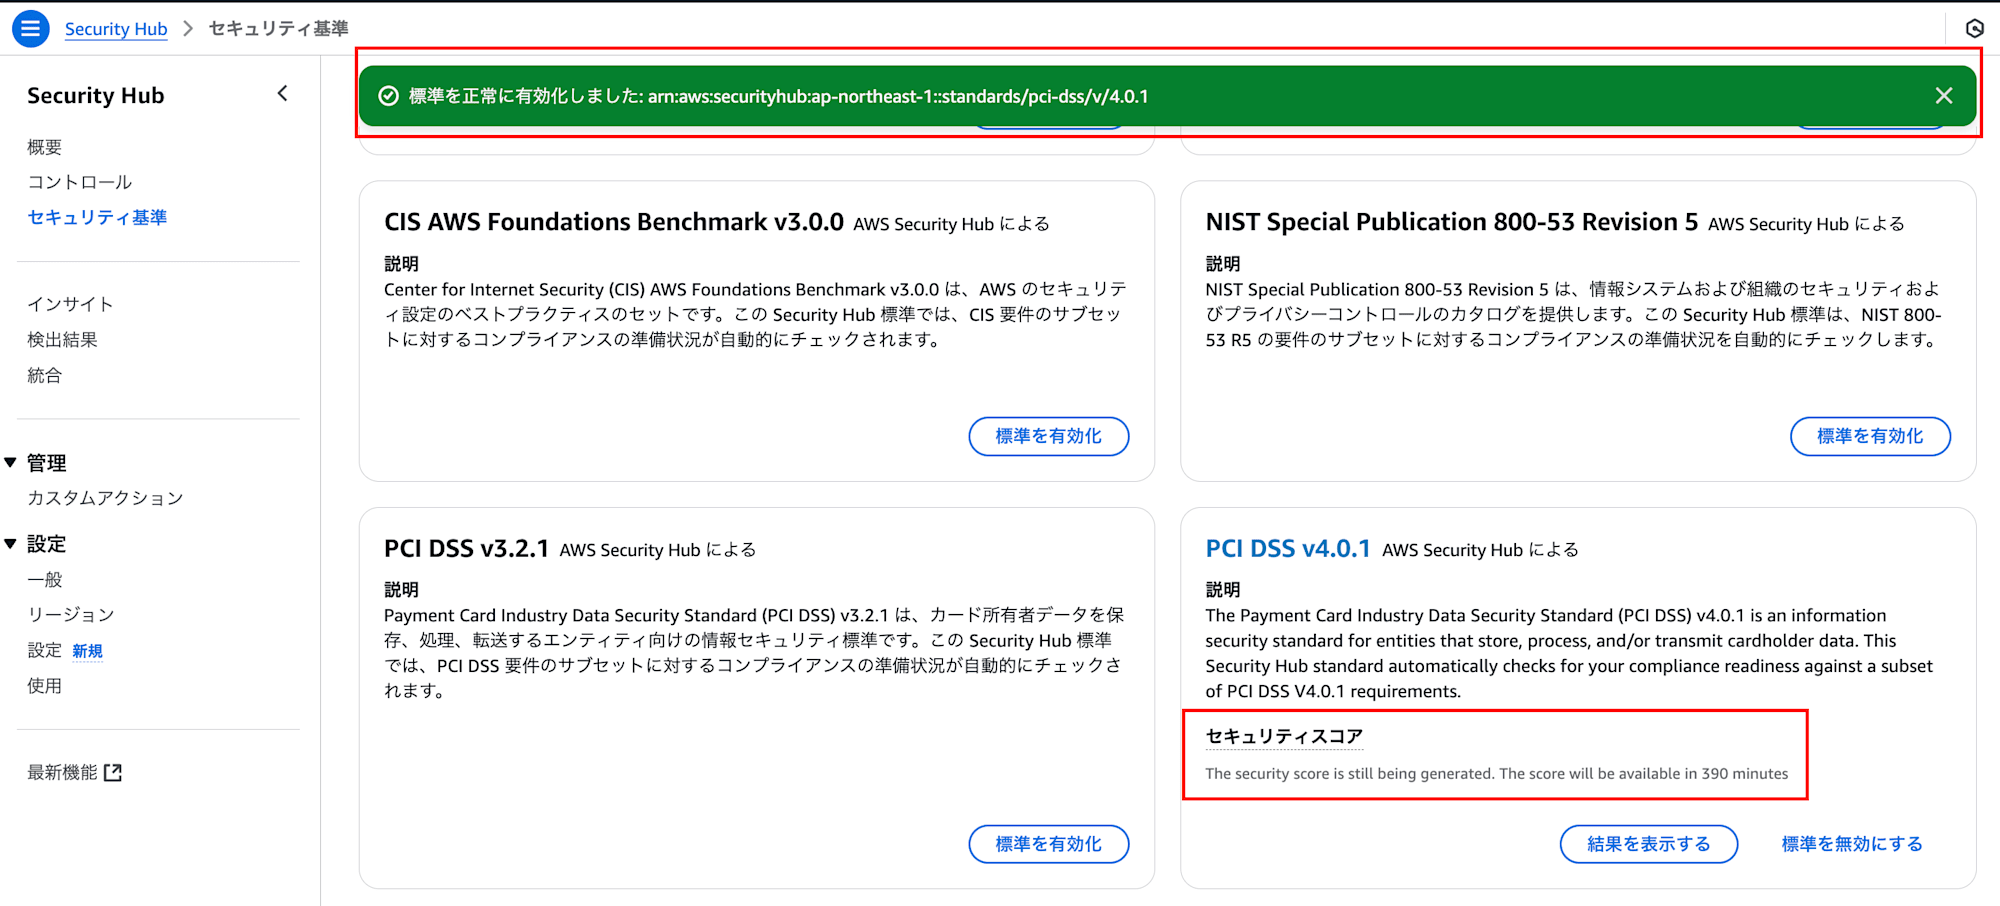The image size is (2000, 906).
Task: Open 概要 in the sidebar
Action: point(45,147)
